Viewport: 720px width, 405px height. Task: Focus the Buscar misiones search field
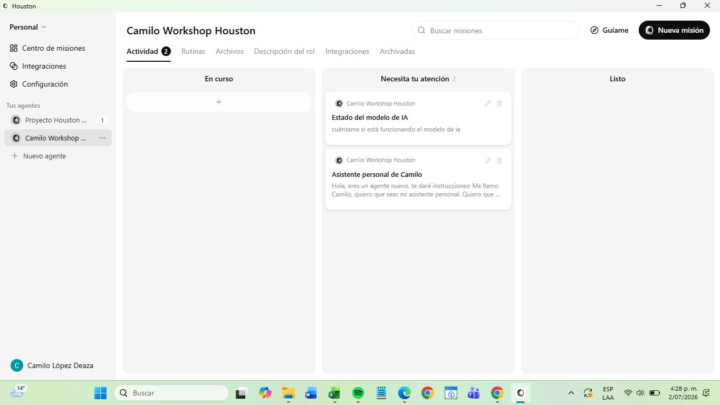[495, 30]
